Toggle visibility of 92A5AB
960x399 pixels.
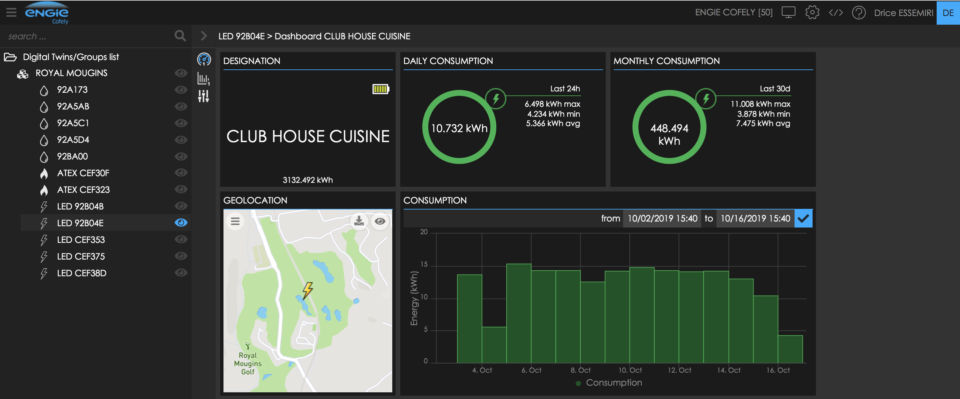[x=181, y=106]
